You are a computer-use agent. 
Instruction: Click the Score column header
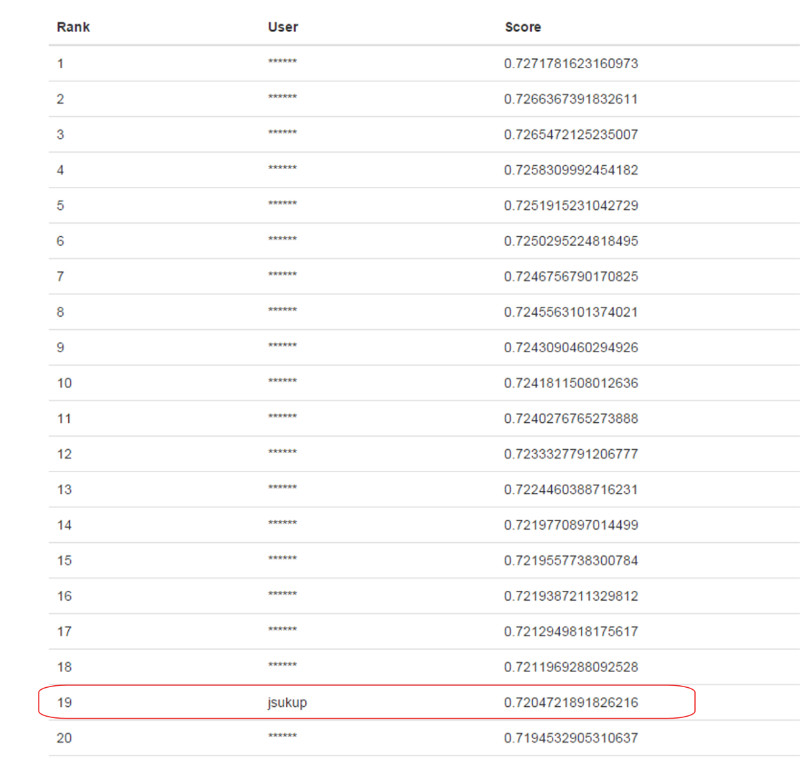click(522, 27)
